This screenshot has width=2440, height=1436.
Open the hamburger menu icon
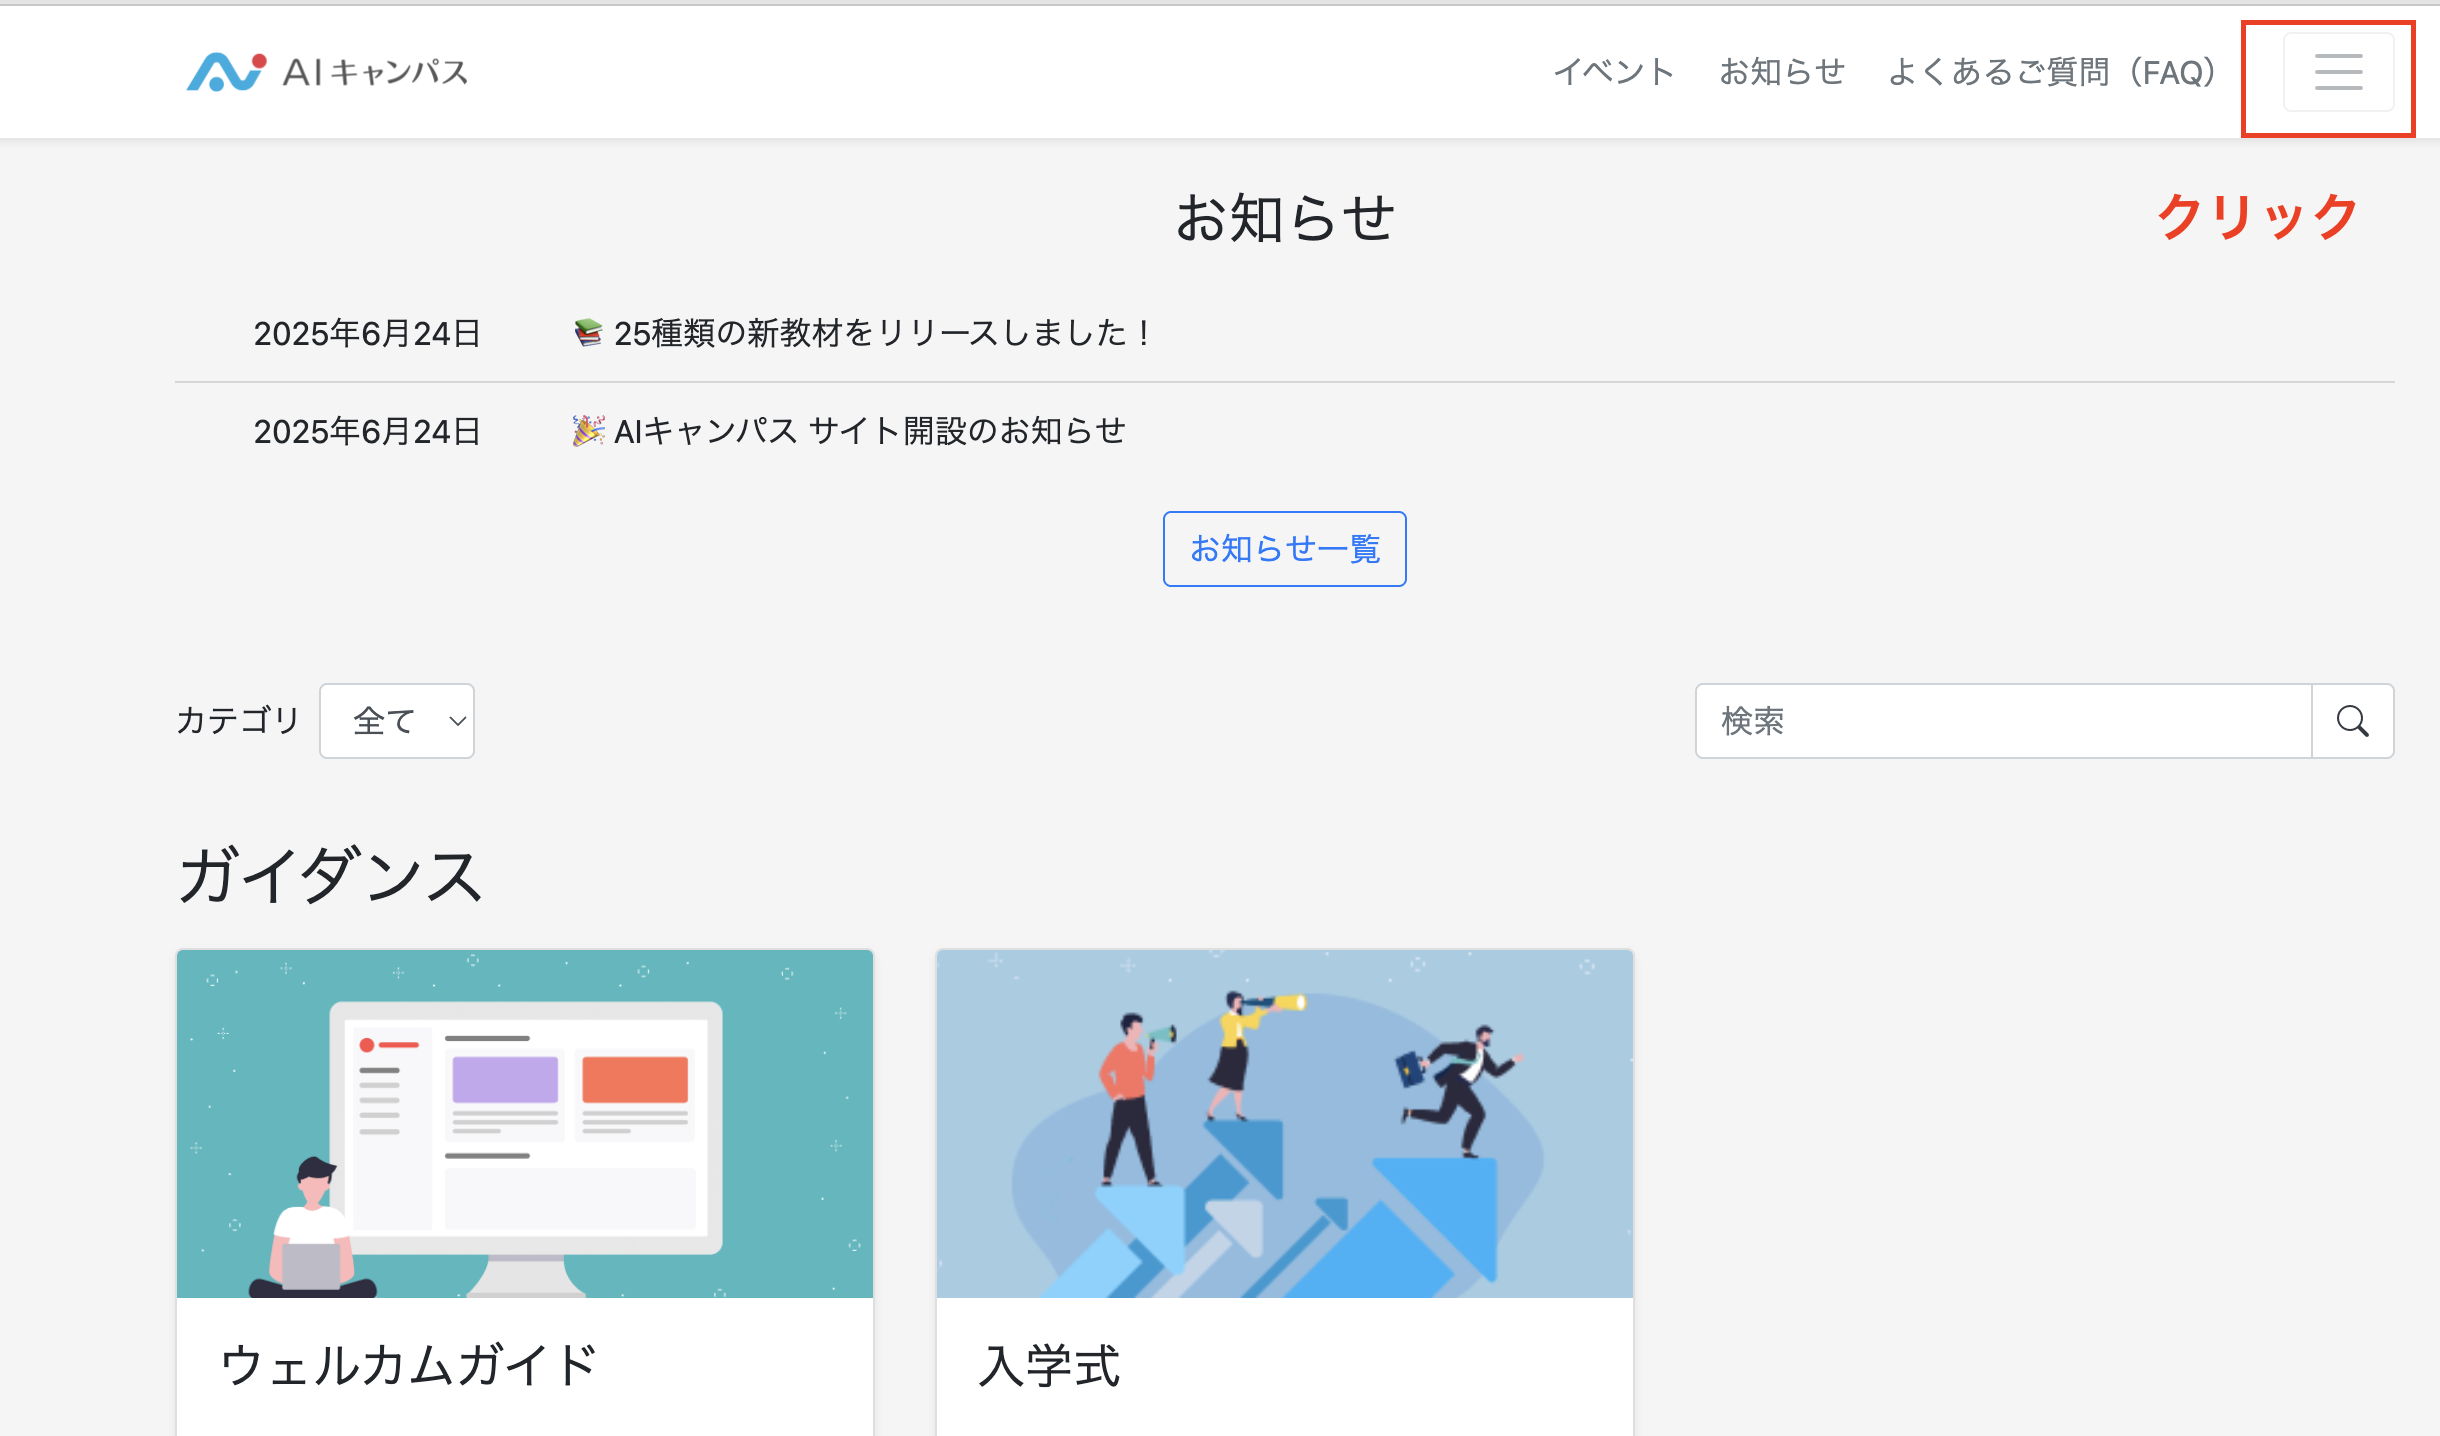2337,72
